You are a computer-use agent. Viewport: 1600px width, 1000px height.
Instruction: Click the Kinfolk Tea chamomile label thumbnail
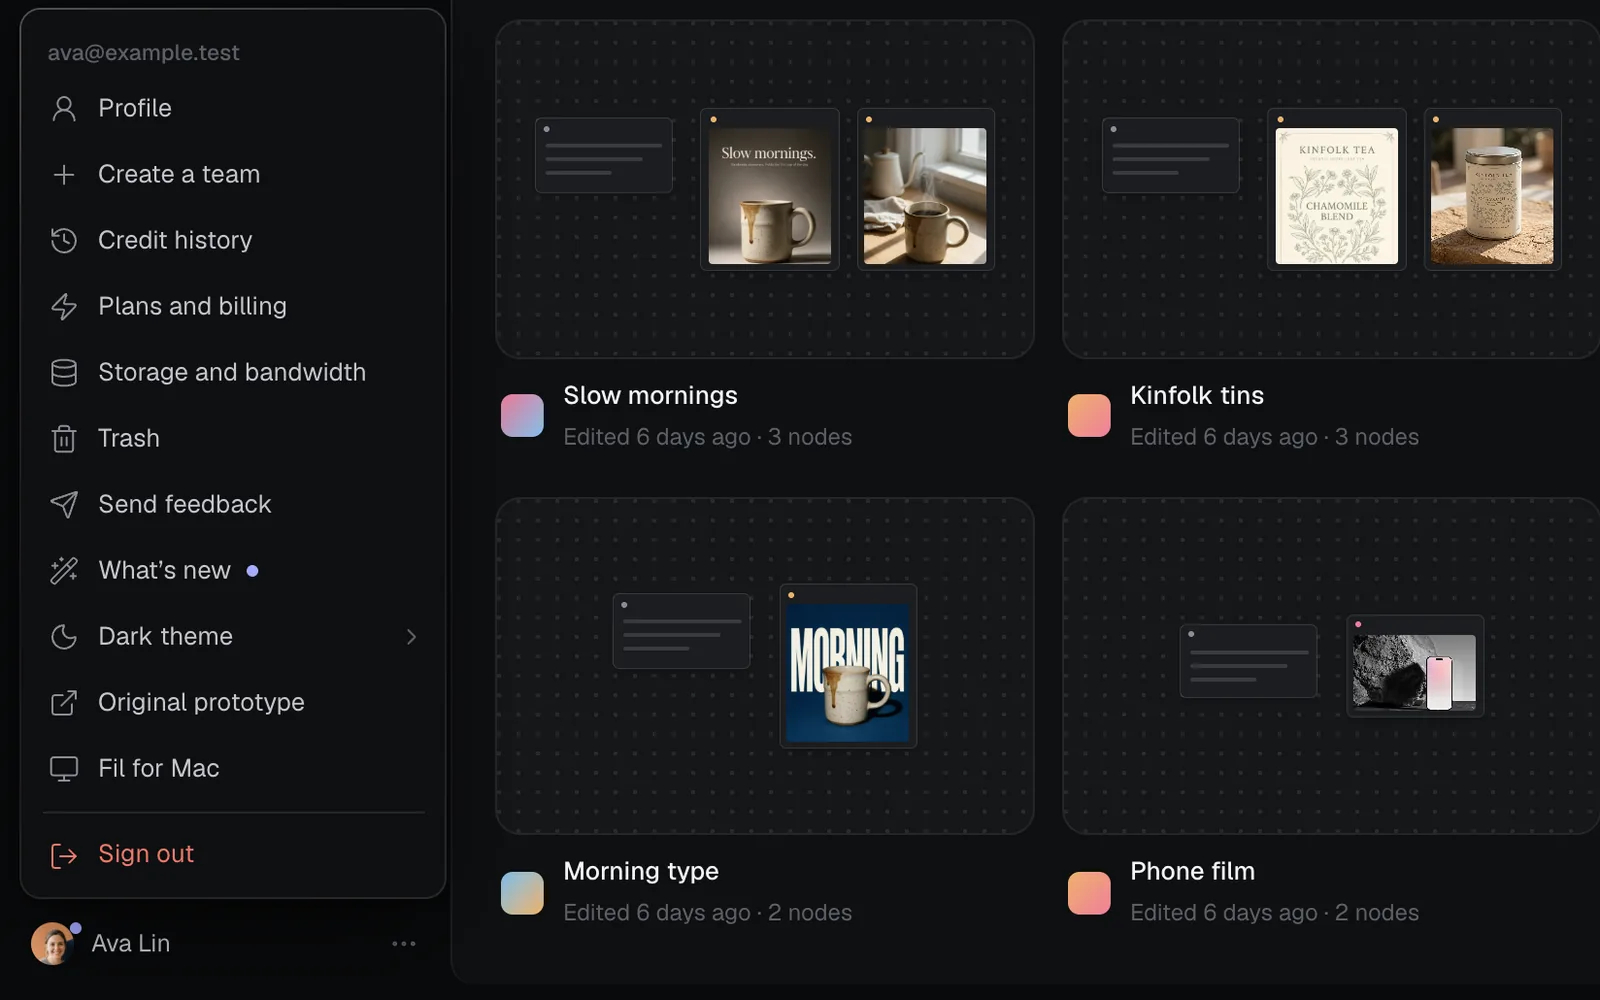[x=1336, y=190]
